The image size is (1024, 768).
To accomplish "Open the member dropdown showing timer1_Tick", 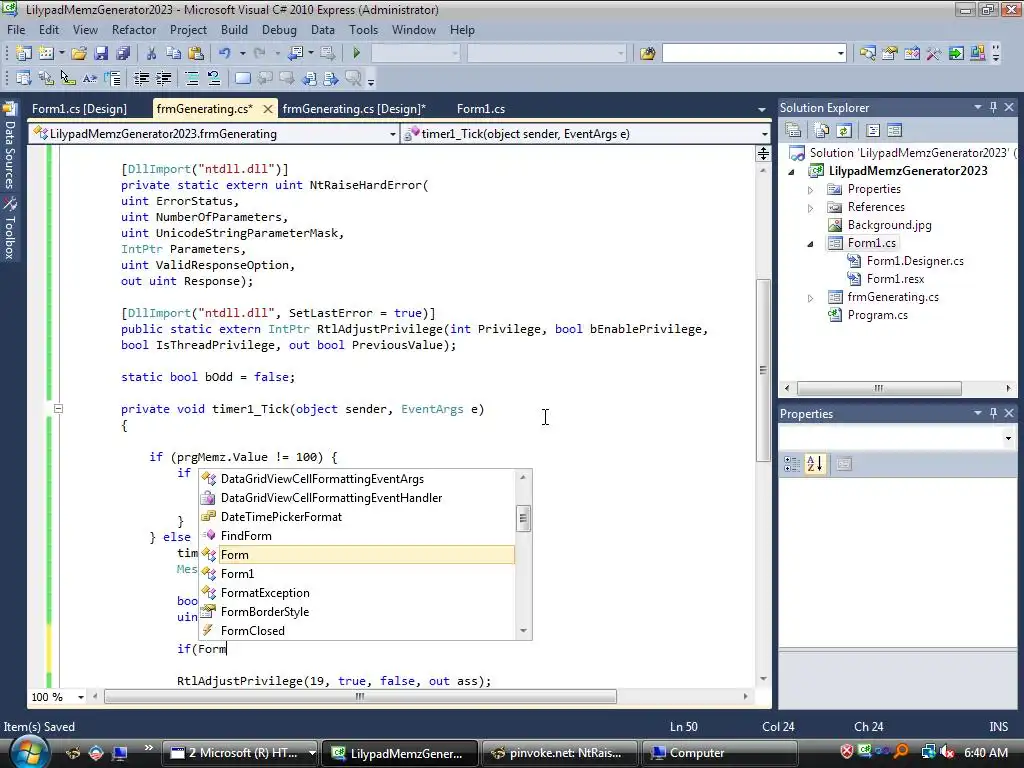I will 764,134.
